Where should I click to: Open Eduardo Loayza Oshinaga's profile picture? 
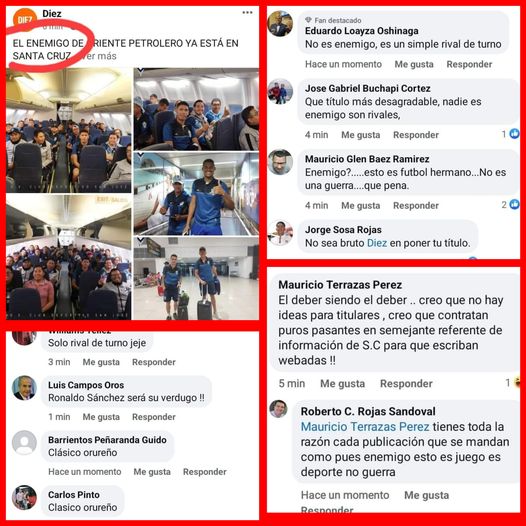click(280, 23)
